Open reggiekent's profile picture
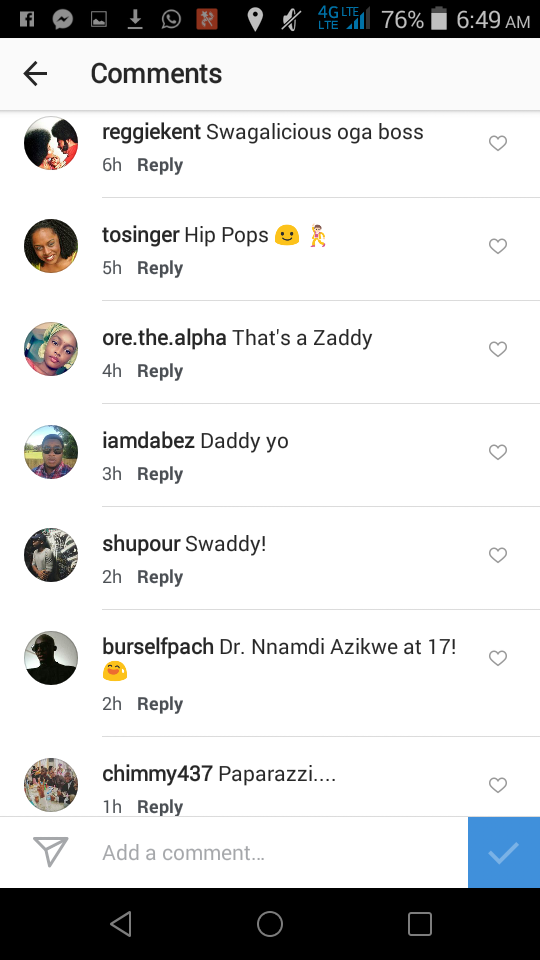 (51, 143)
